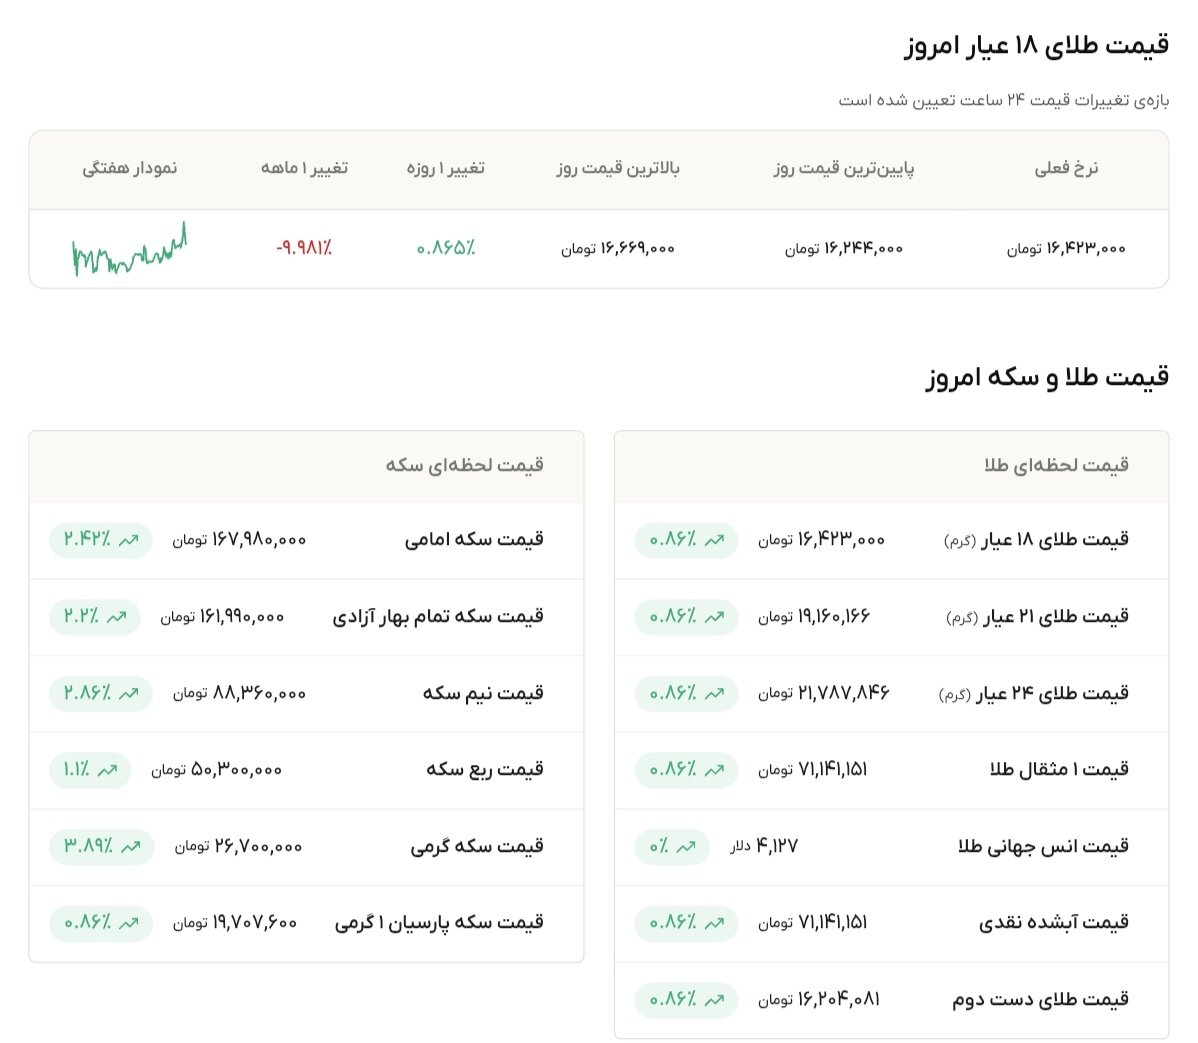Click trend arrow icon for 24-carat gold row
1198x1043 pixels.
tap(714, 694)
